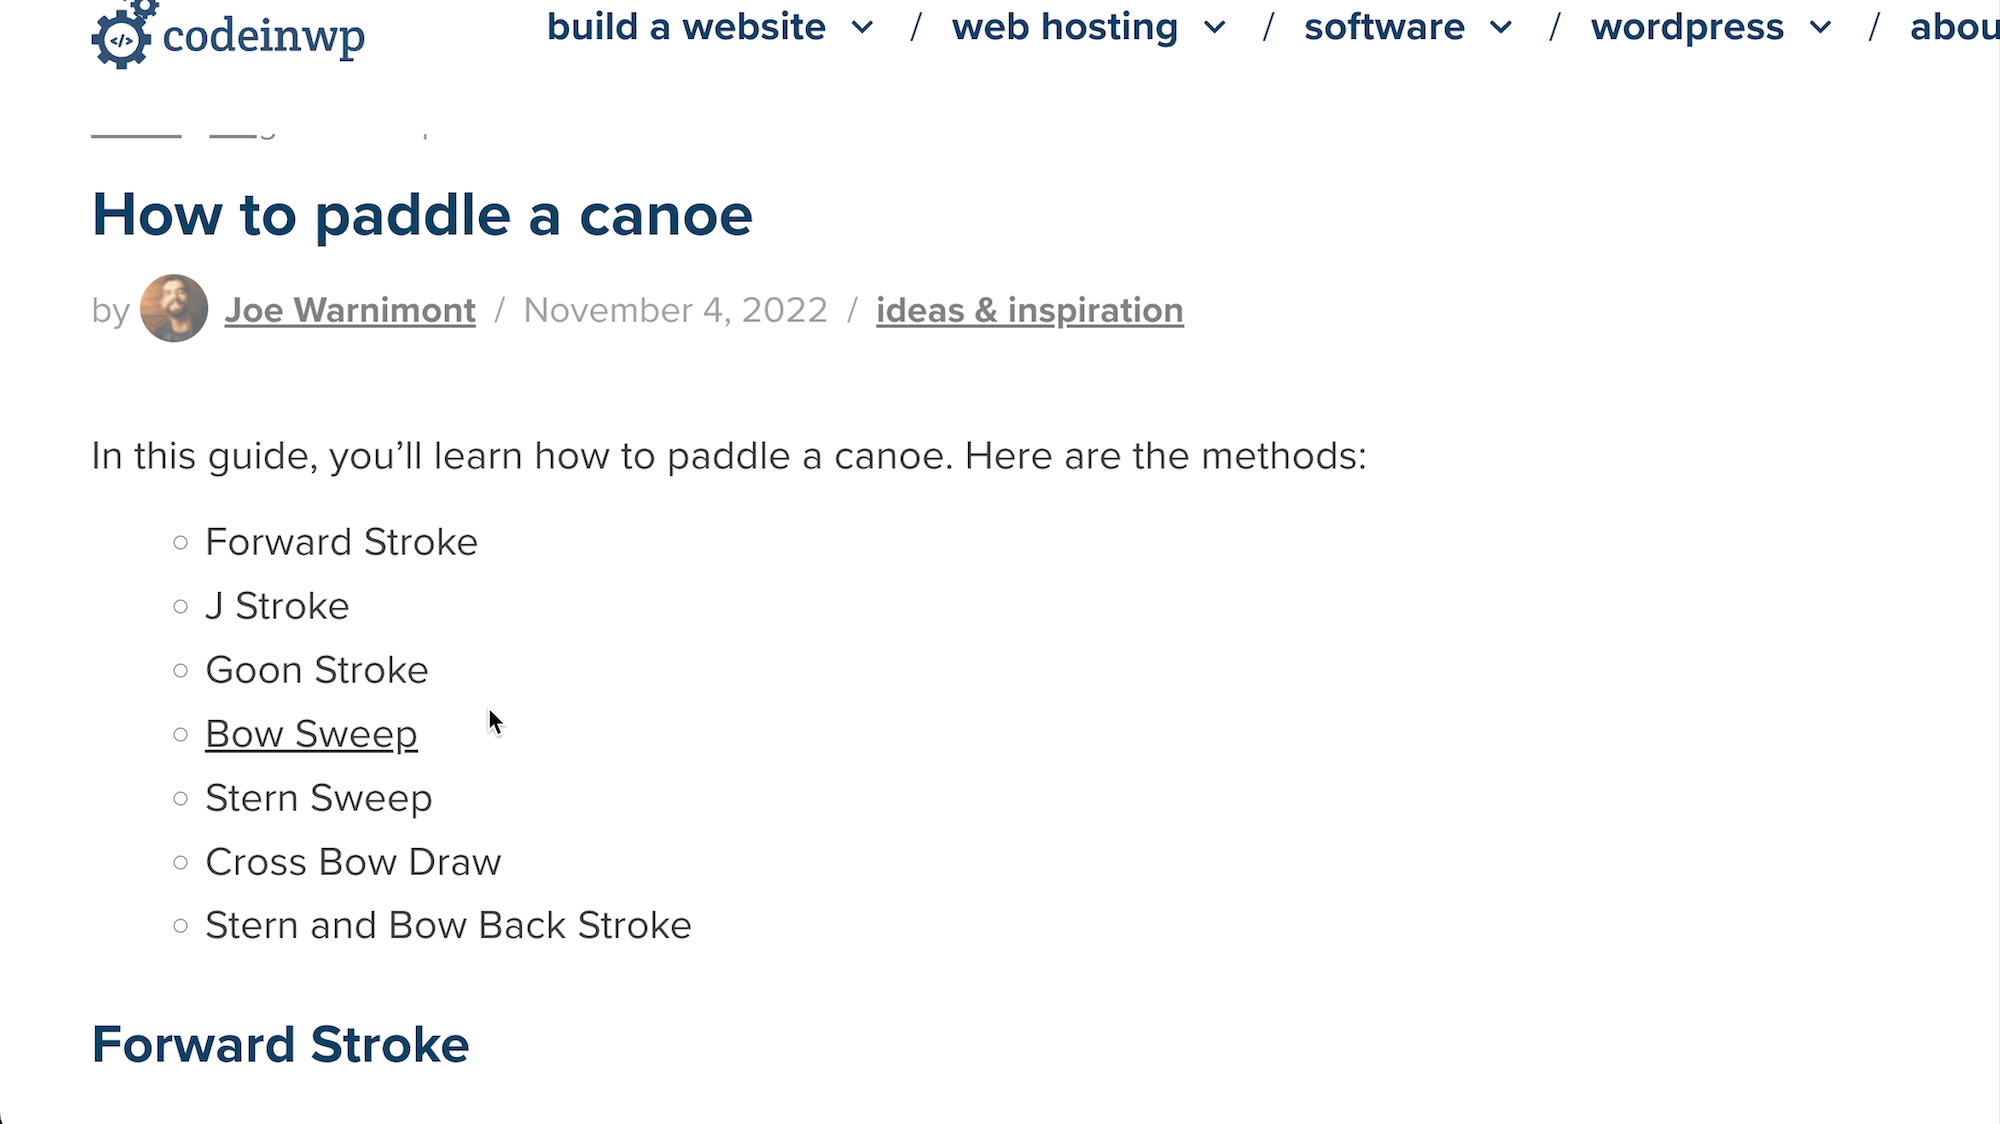Viewport: 2000px width, 1124px height.
Task: Select the 'ideas & inspiration' category link
Action: point(1029,309)
